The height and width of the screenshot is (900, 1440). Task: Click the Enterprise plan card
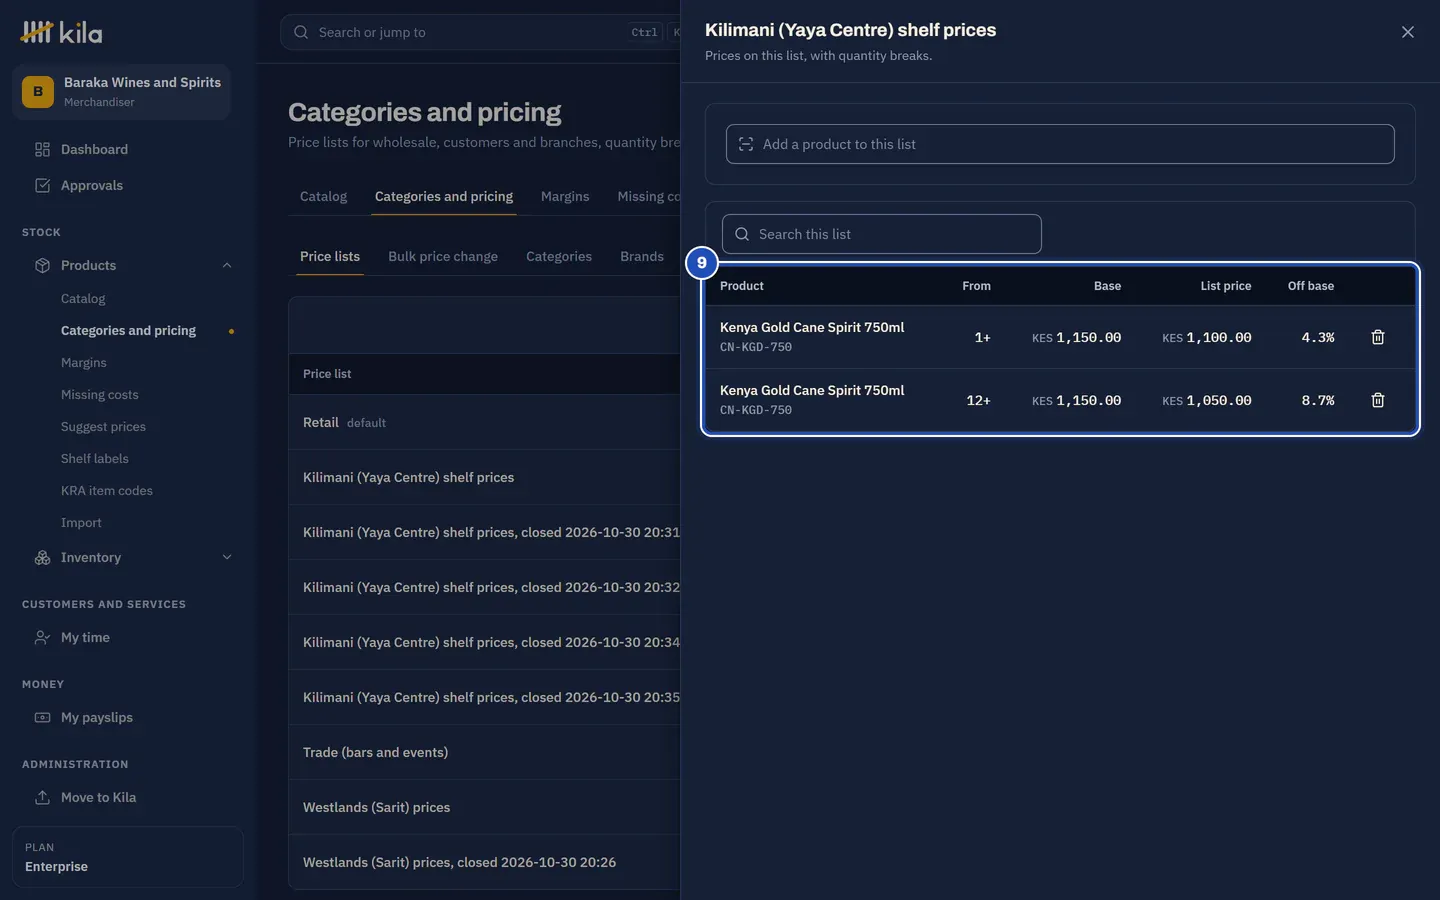point(128,857)
